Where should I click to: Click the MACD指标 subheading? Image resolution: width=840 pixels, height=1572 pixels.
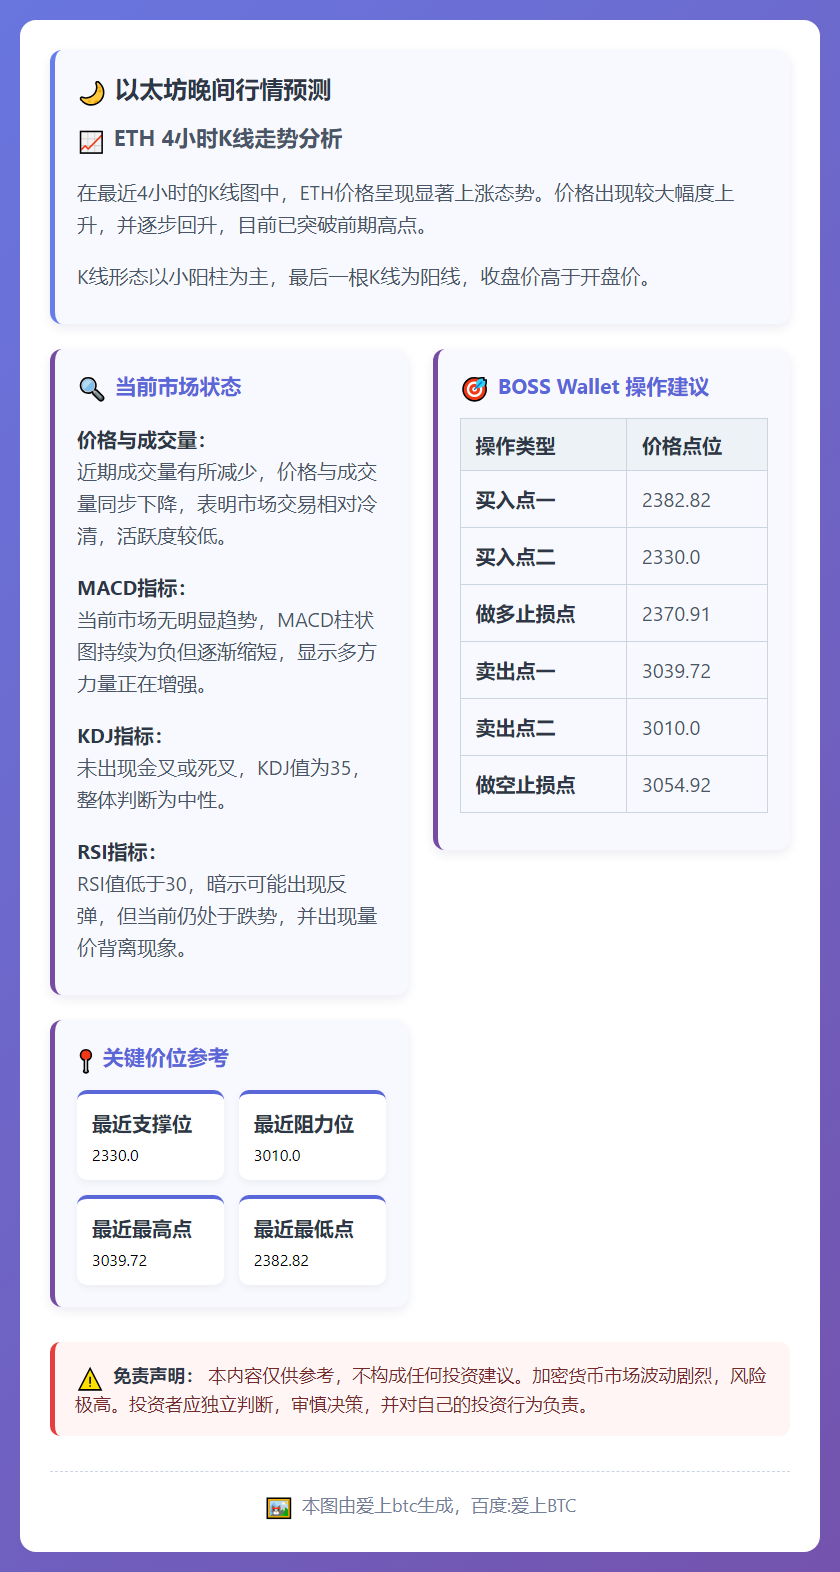pyautogui.click(x=131, y=588)
